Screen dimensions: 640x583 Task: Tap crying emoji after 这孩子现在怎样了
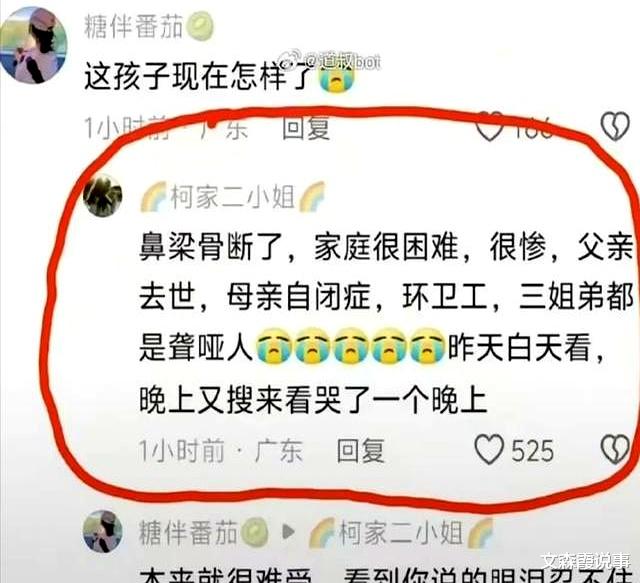[336, 78]
